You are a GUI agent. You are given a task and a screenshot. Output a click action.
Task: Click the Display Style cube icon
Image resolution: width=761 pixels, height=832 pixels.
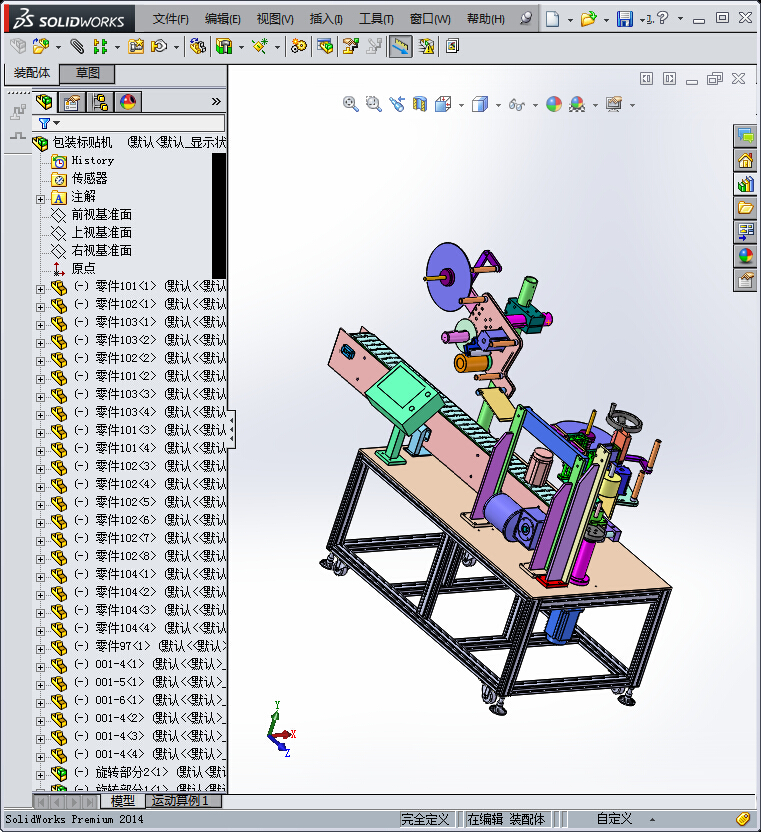480,103
